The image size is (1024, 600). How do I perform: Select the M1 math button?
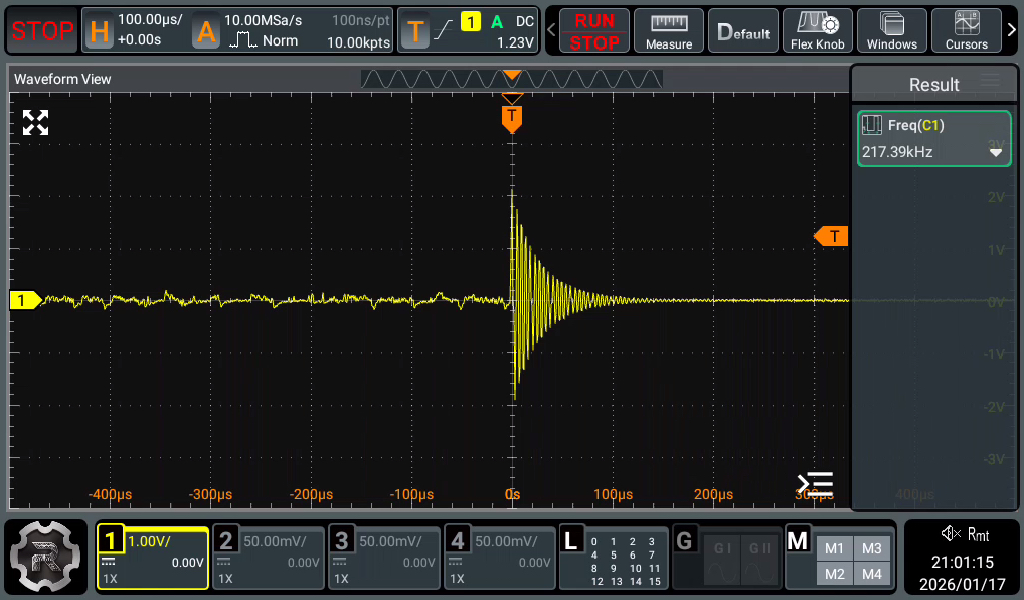tap(835, 548)
